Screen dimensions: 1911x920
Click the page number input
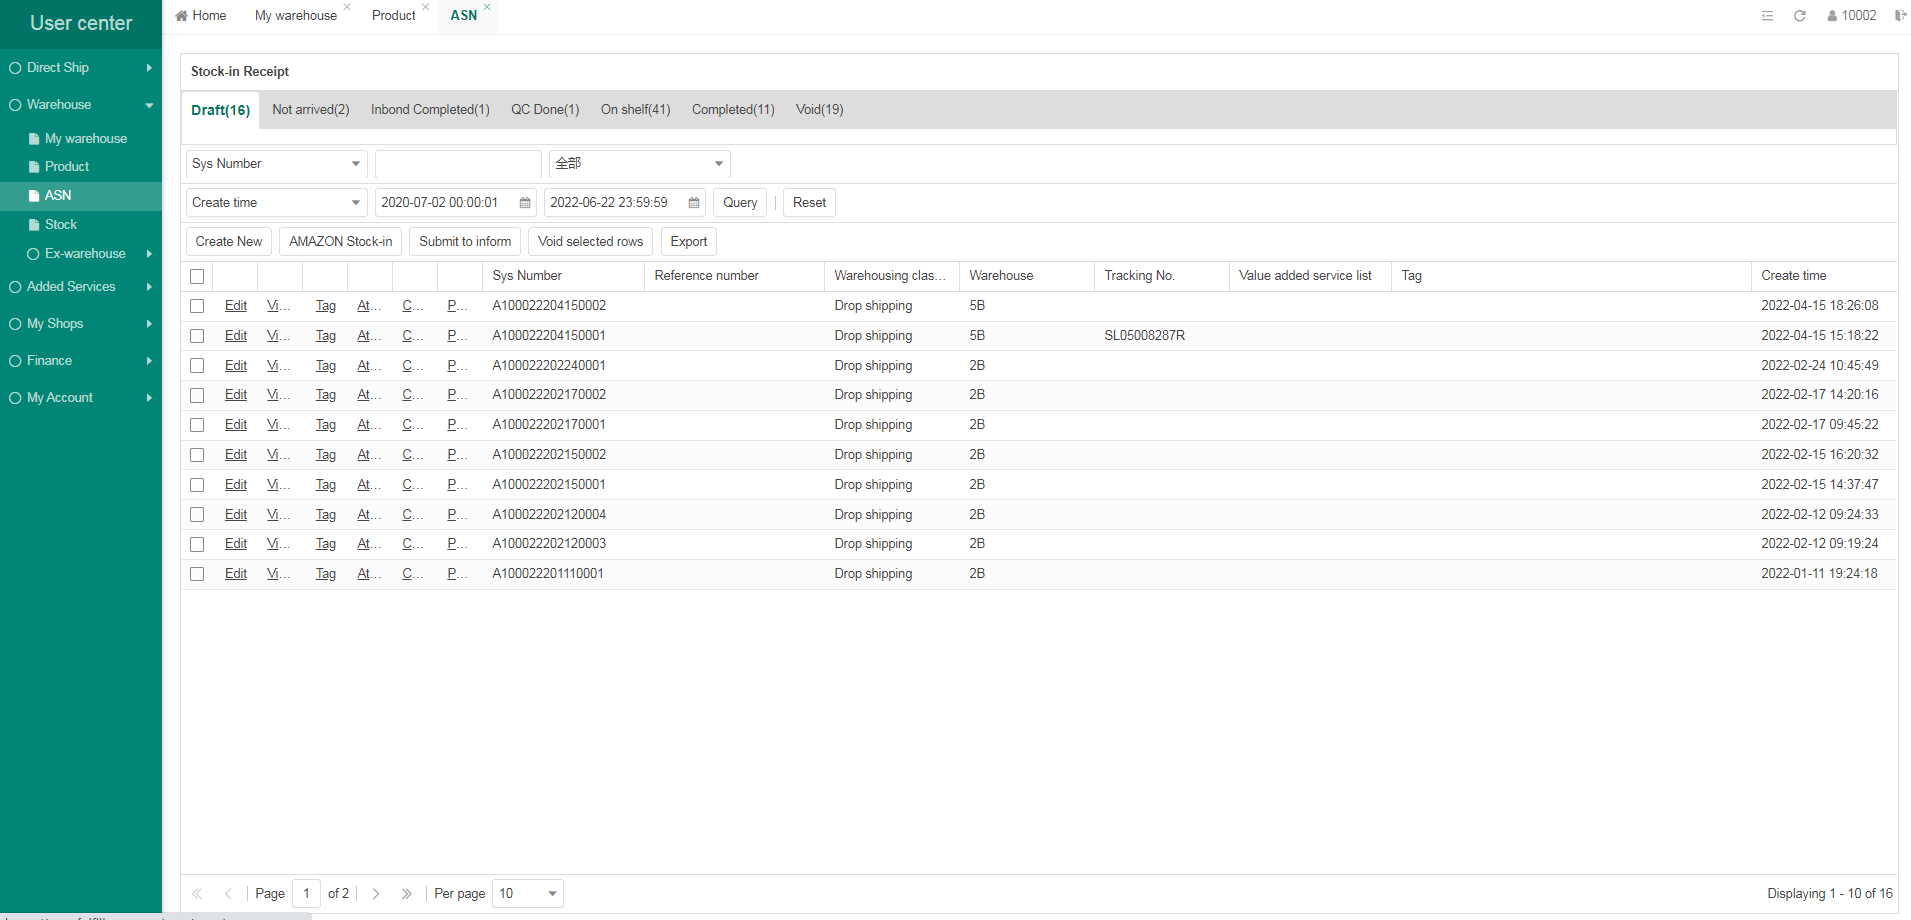click(306, 894)
